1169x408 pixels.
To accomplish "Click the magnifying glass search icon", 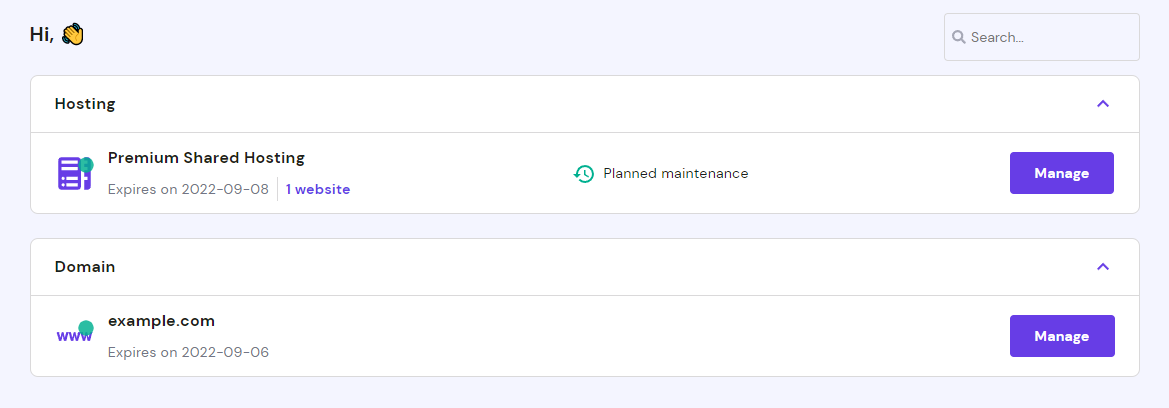I will coord(958,37).
